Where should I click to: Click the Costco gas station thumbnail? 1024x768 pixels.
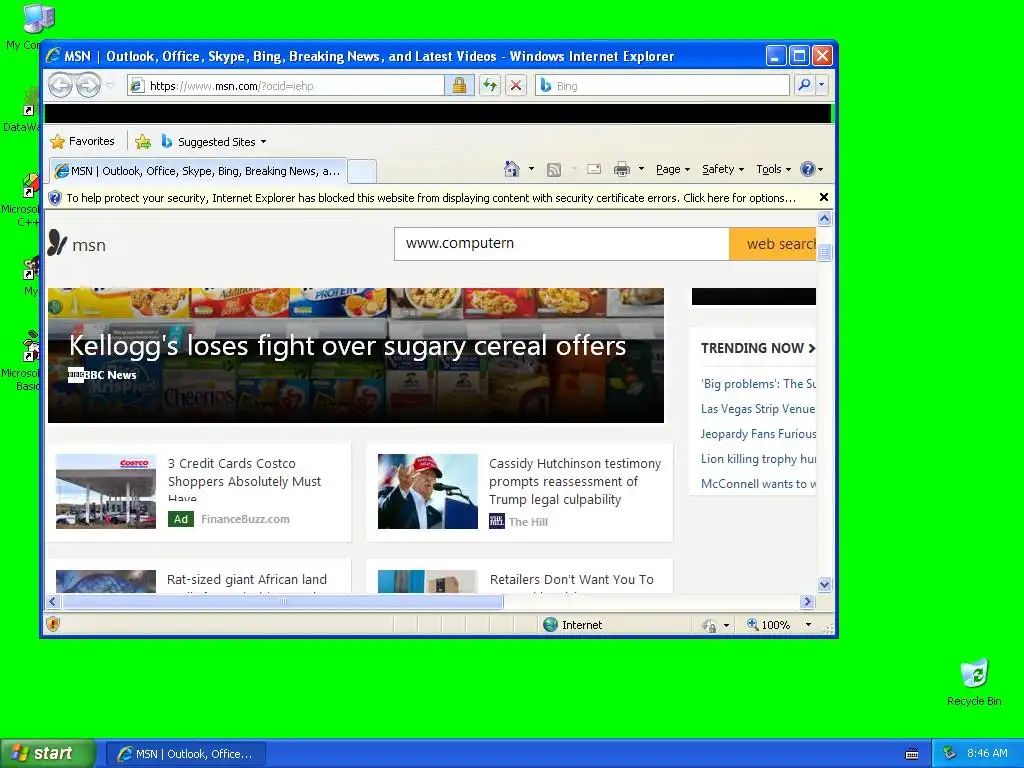(x=106, y=491)
